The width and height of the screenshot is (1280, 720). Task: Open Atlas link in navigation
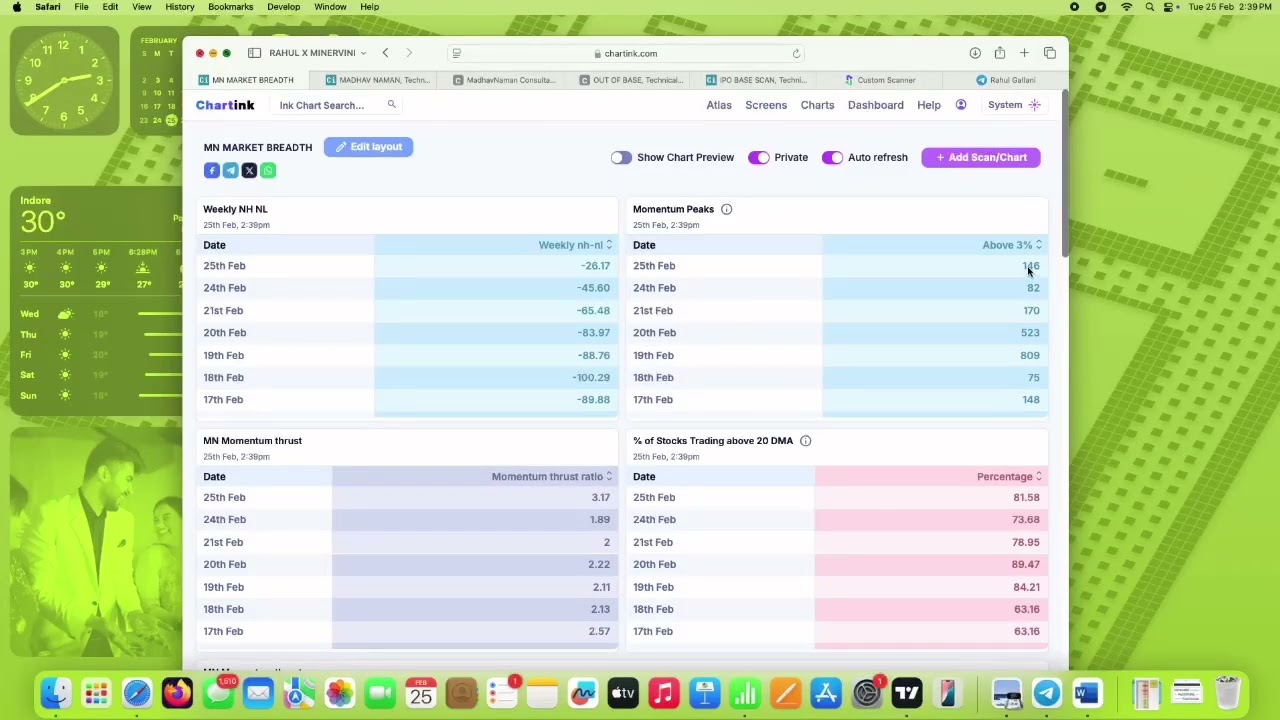719,105
